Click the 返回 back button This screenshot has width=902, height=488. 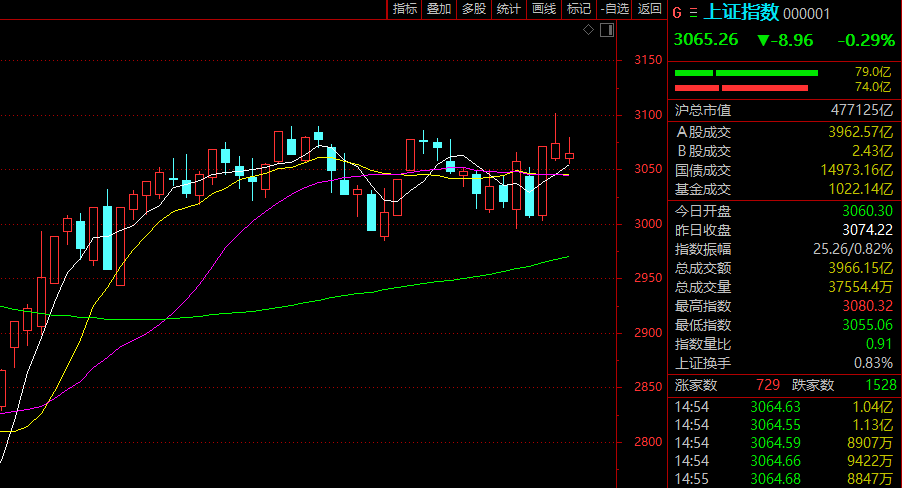click(x=650, y=9)
